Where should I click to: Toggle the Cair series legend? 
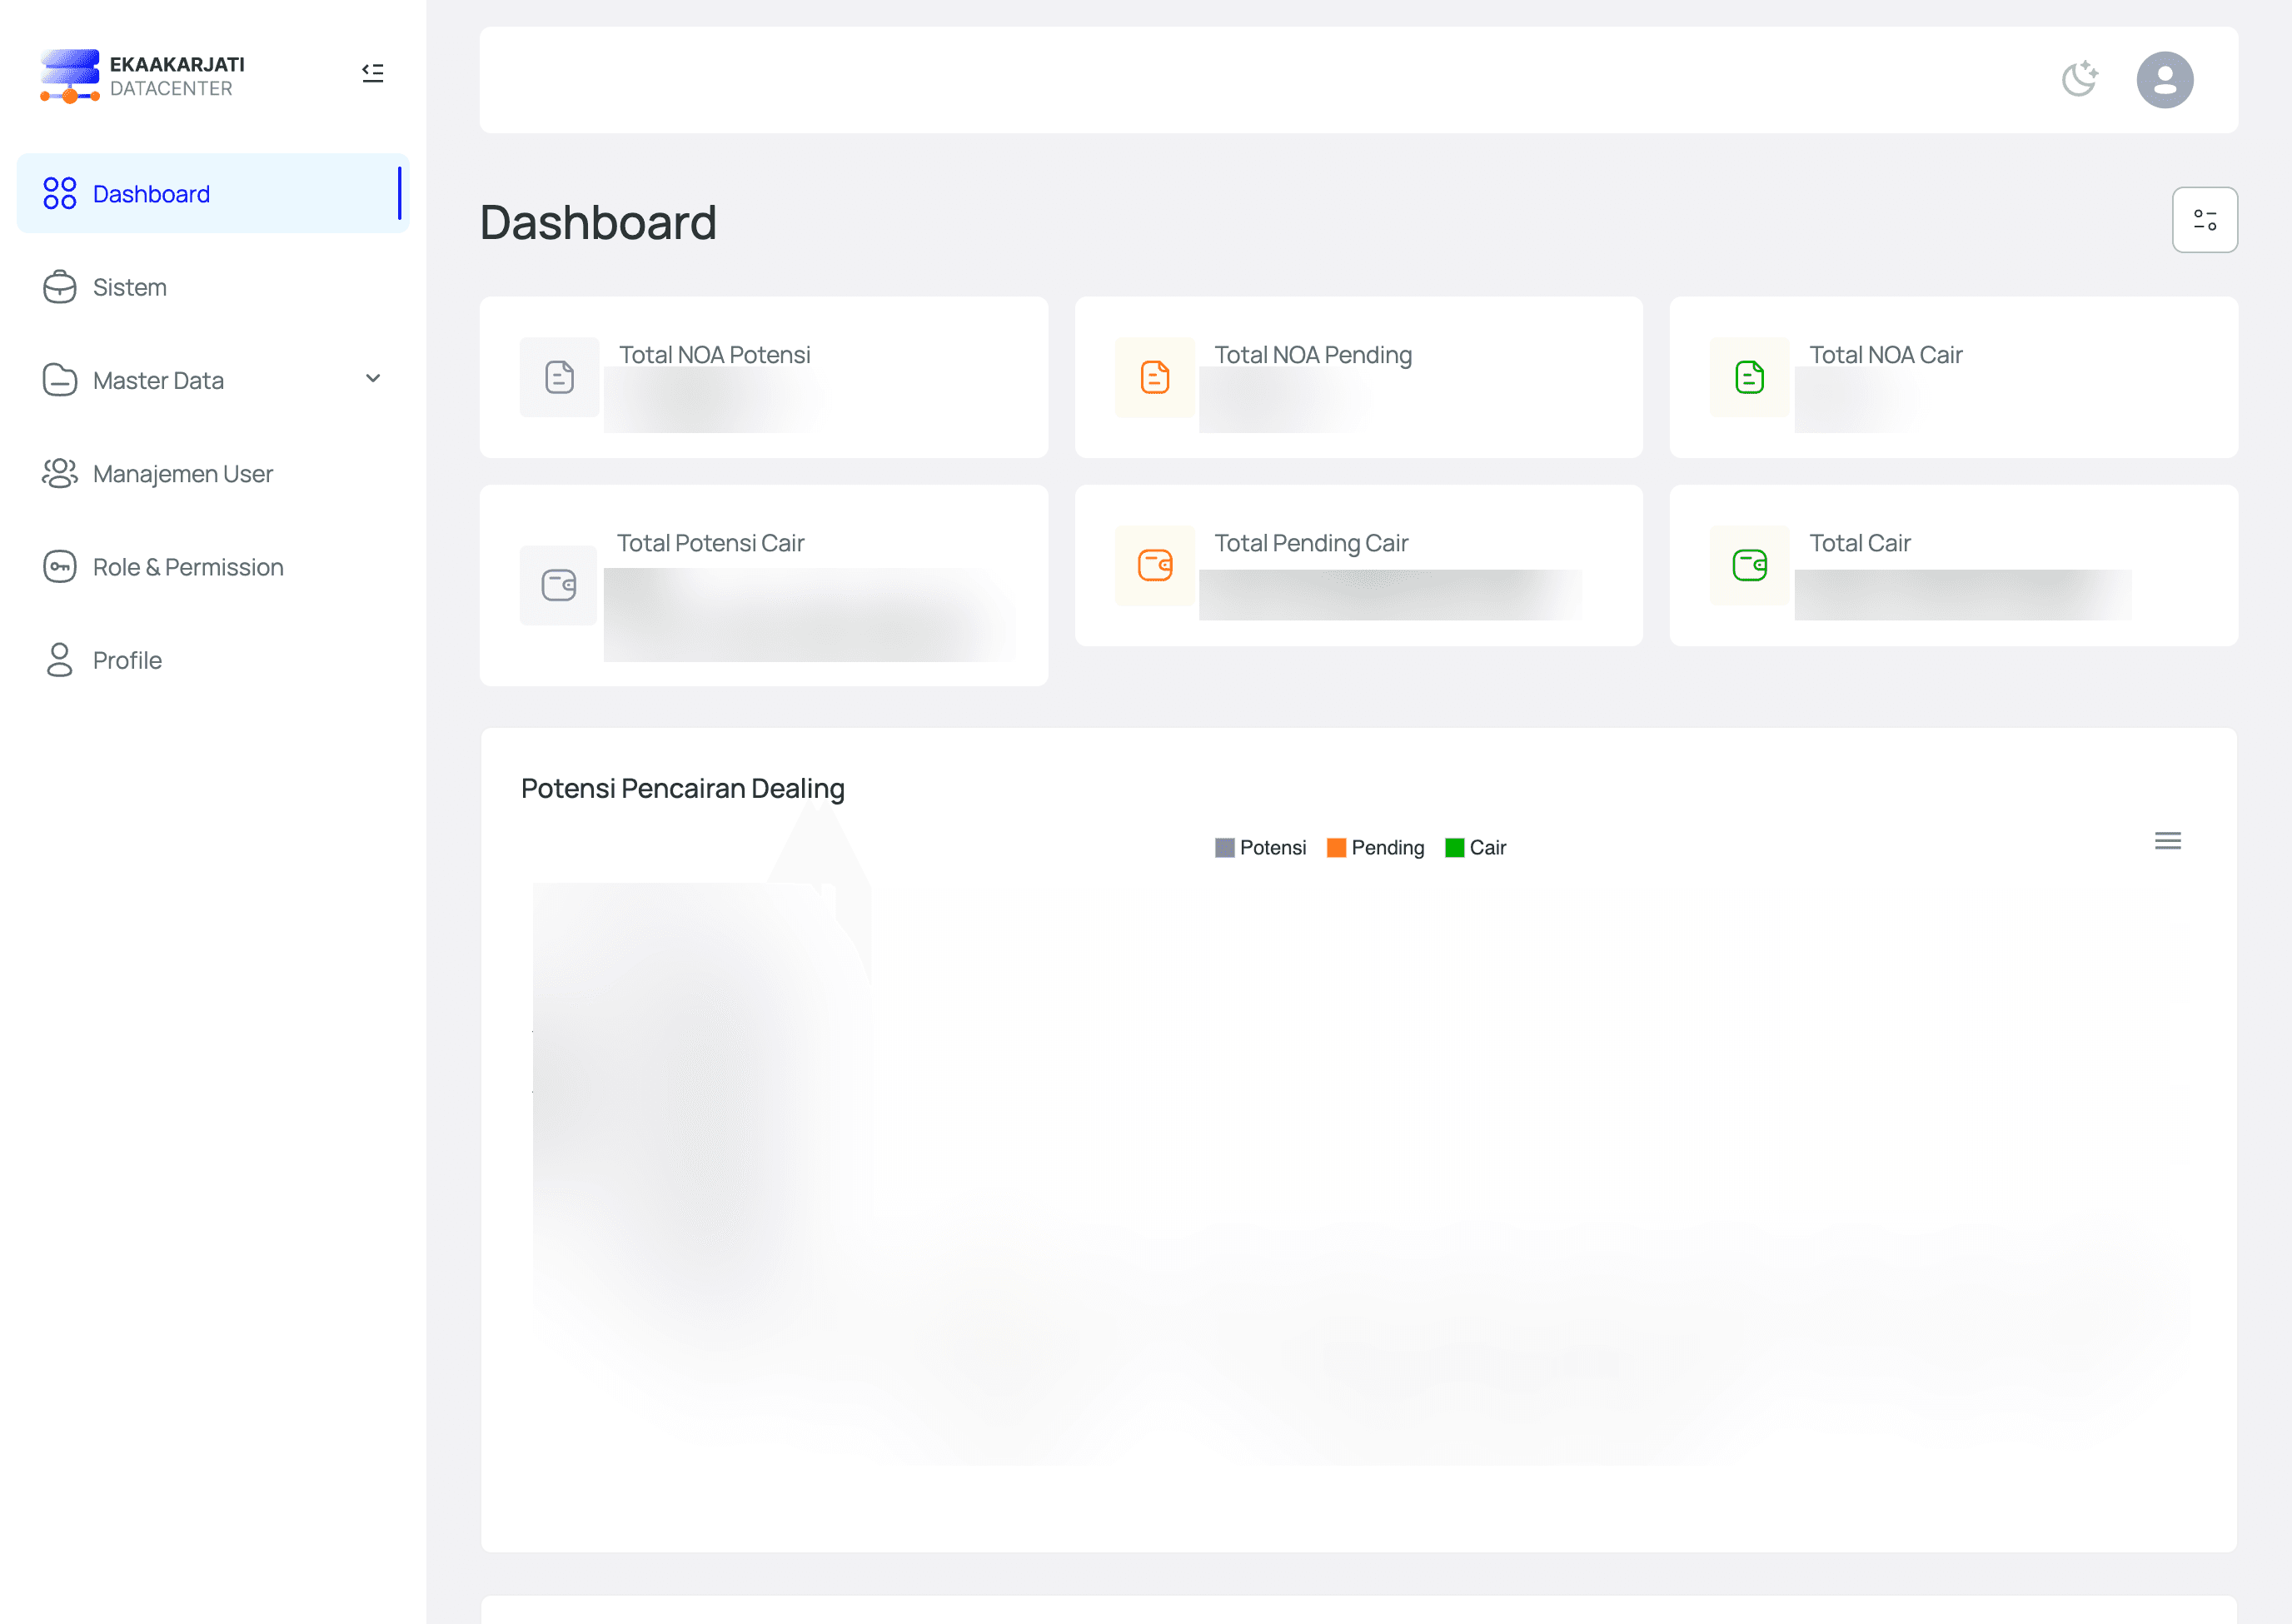pyautogui.click(x=1476, y=848)
